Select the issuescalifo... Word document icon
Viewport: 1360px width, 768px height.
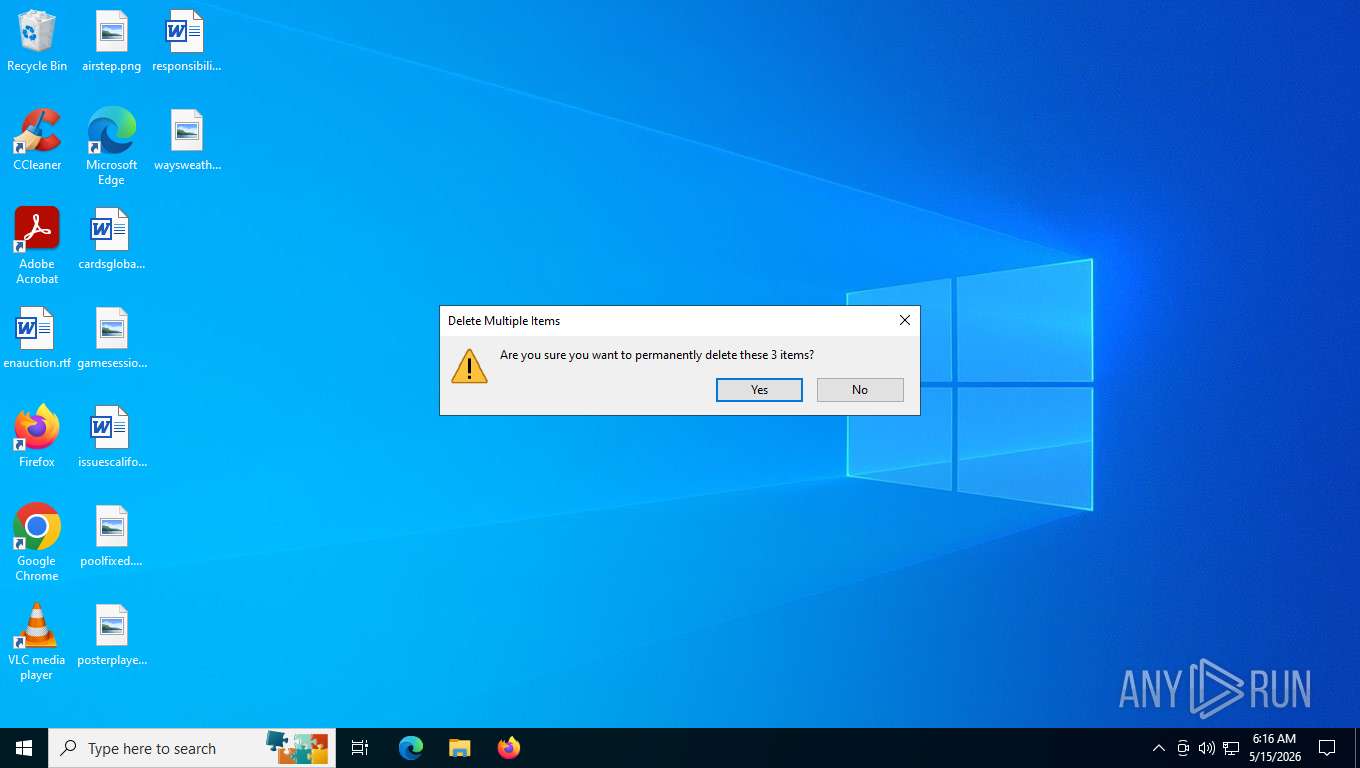[112, 437]
